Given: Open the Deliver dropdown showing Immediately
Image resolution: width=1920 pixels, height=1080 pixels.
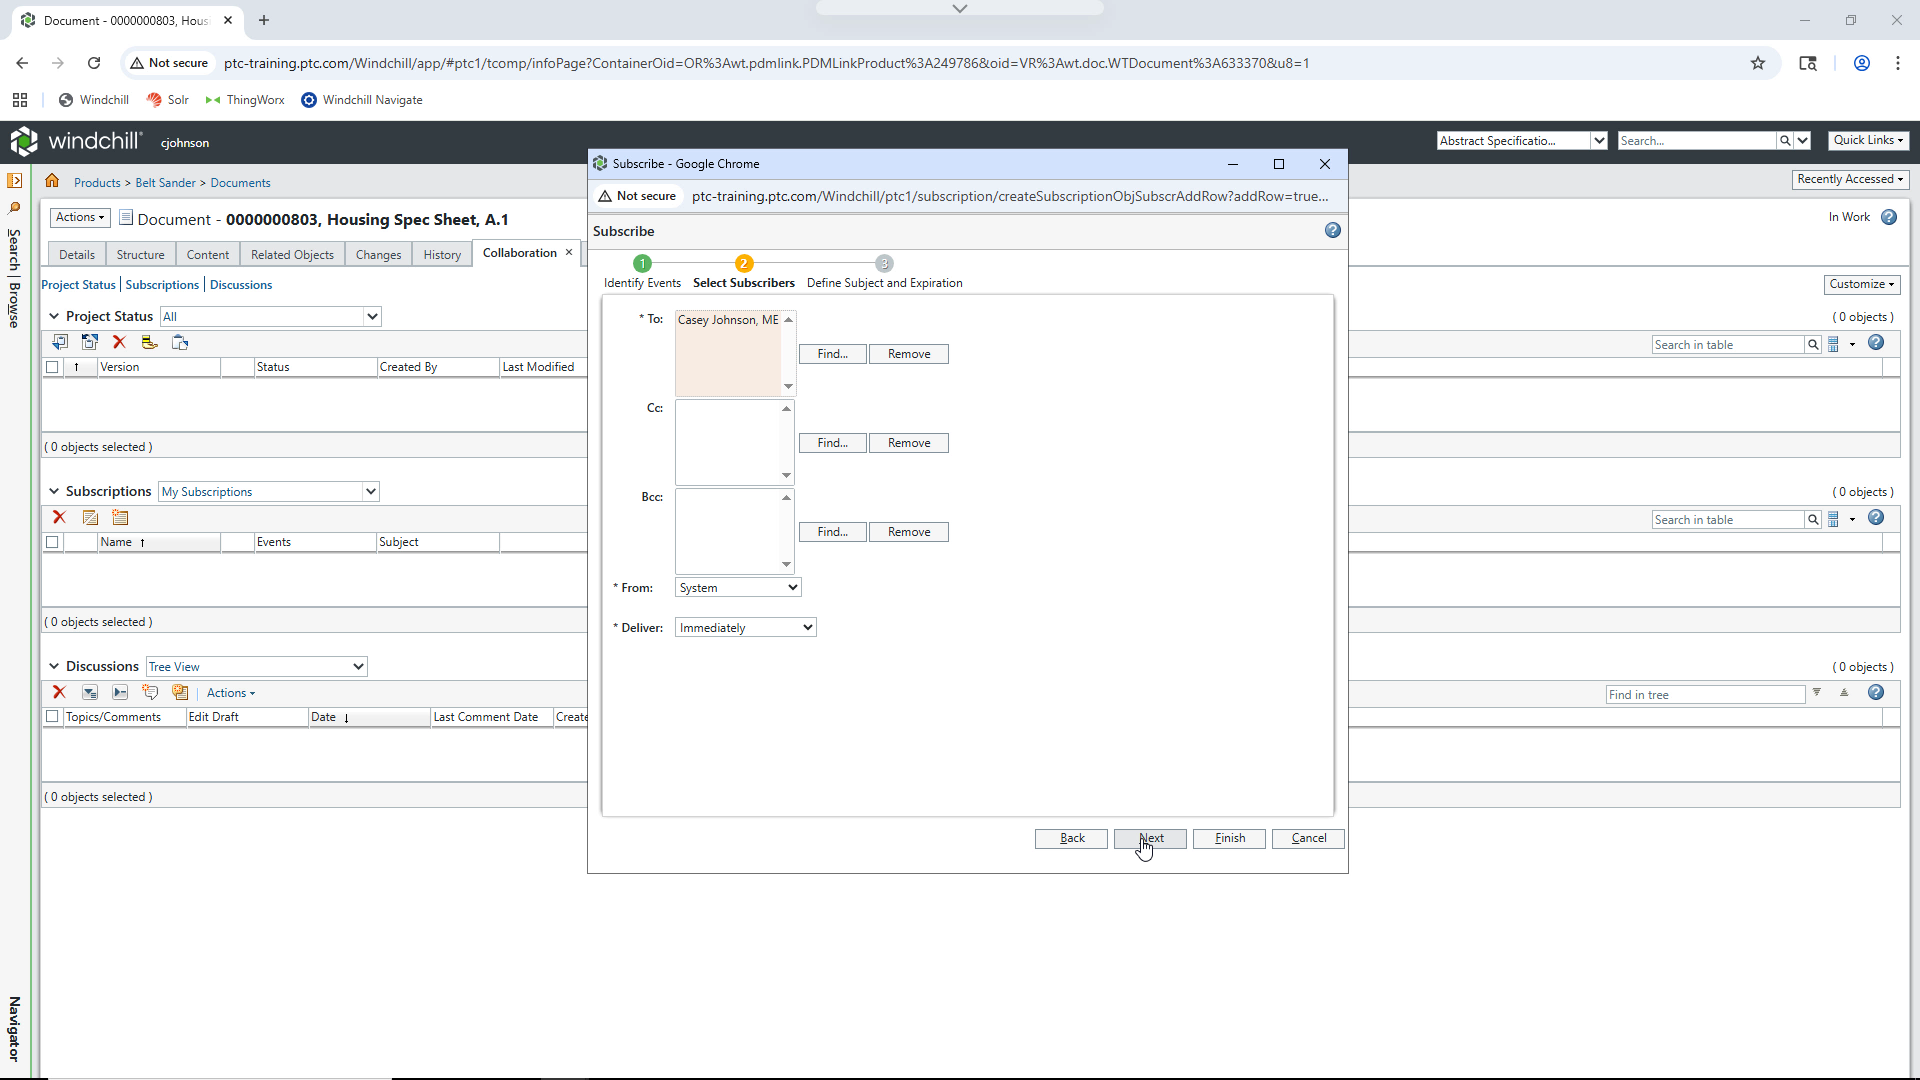Looking at the screenshot, I should coord(746,628).
